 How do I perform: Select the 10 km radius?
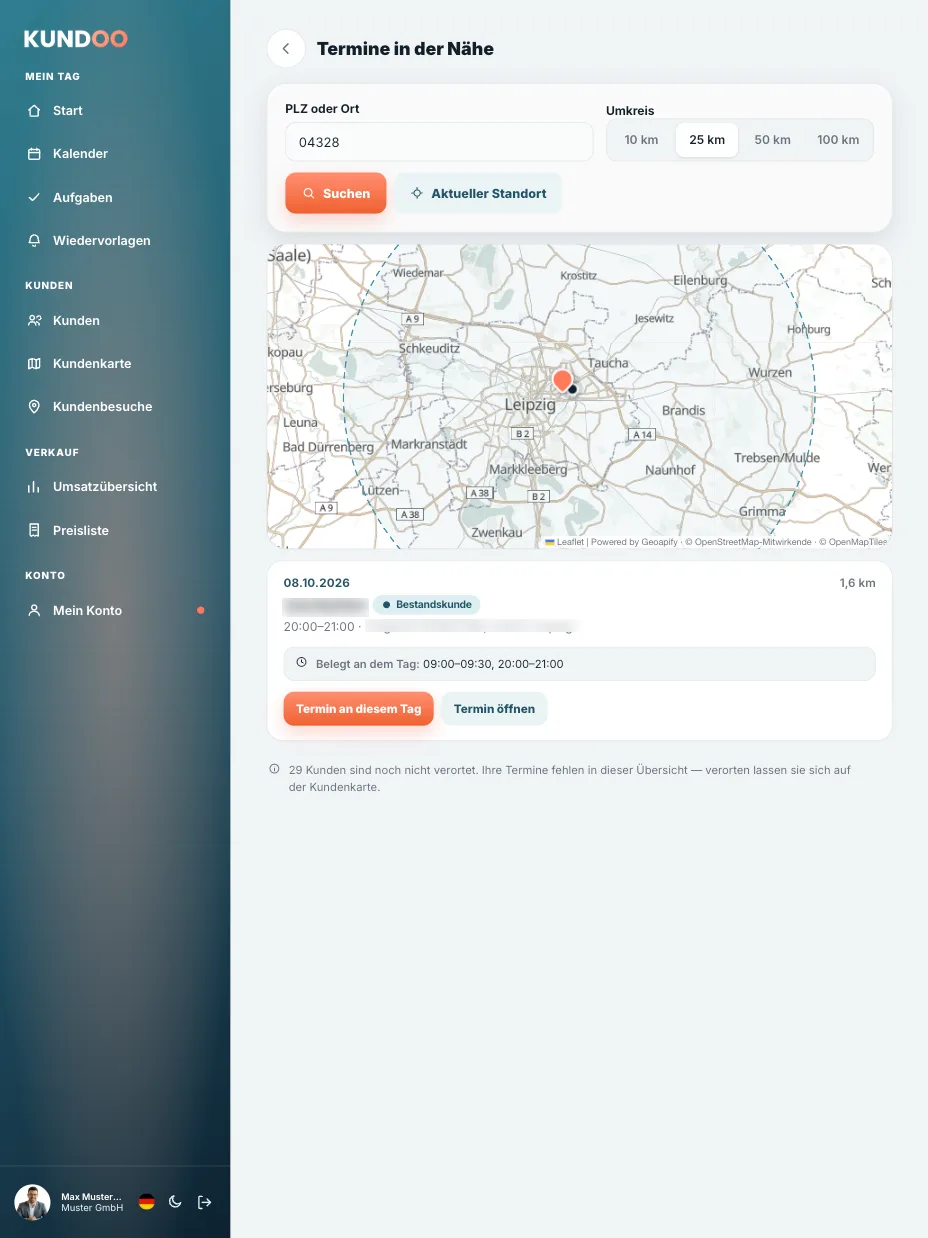[641, 140]
